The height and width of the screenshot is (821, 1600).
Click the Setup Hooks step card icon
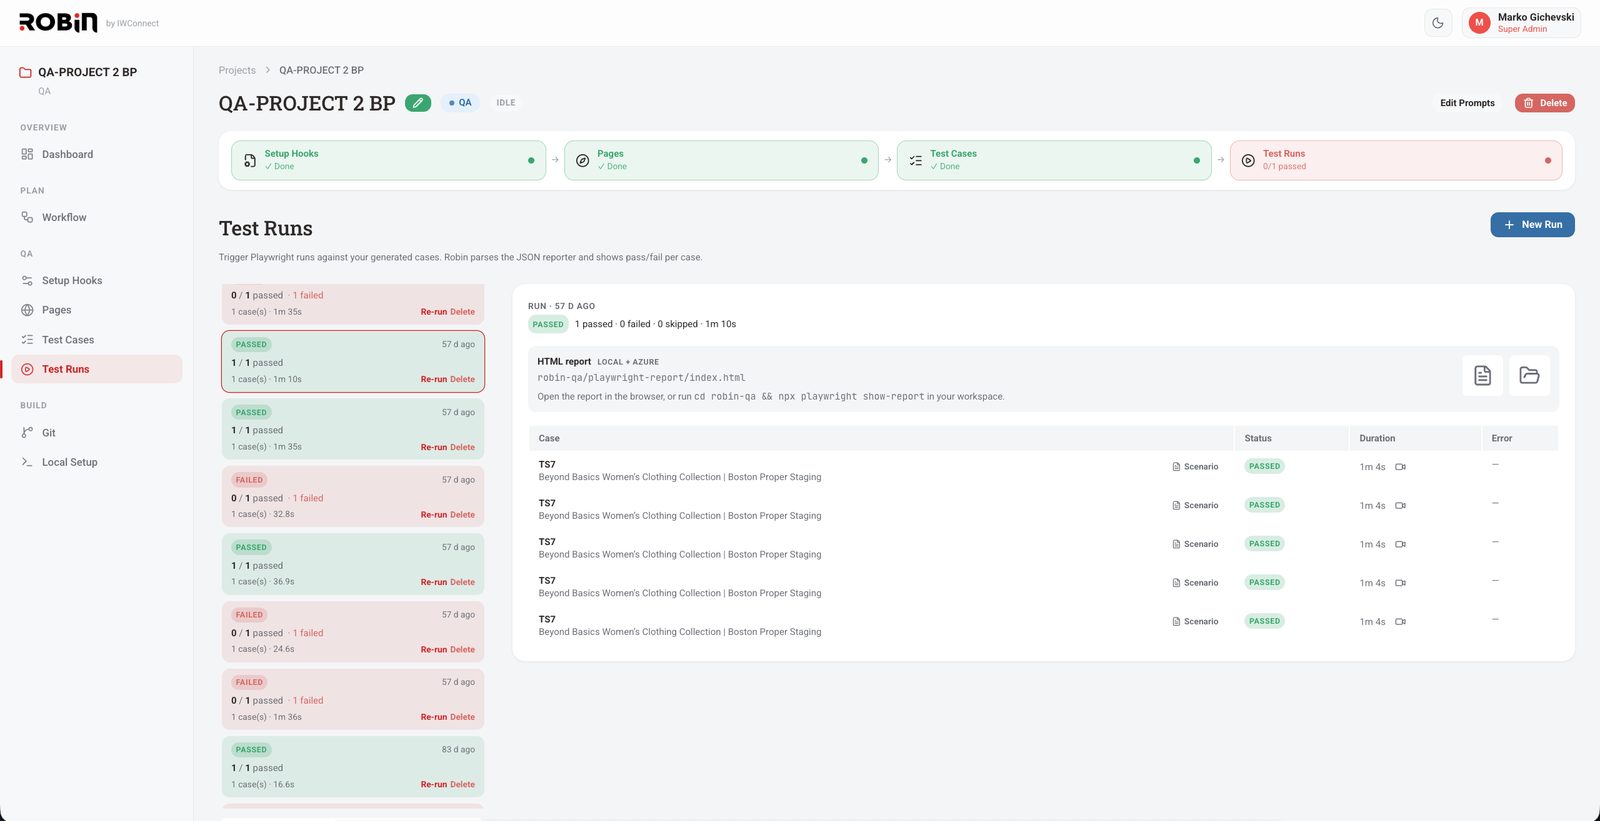tap(250, 160)
